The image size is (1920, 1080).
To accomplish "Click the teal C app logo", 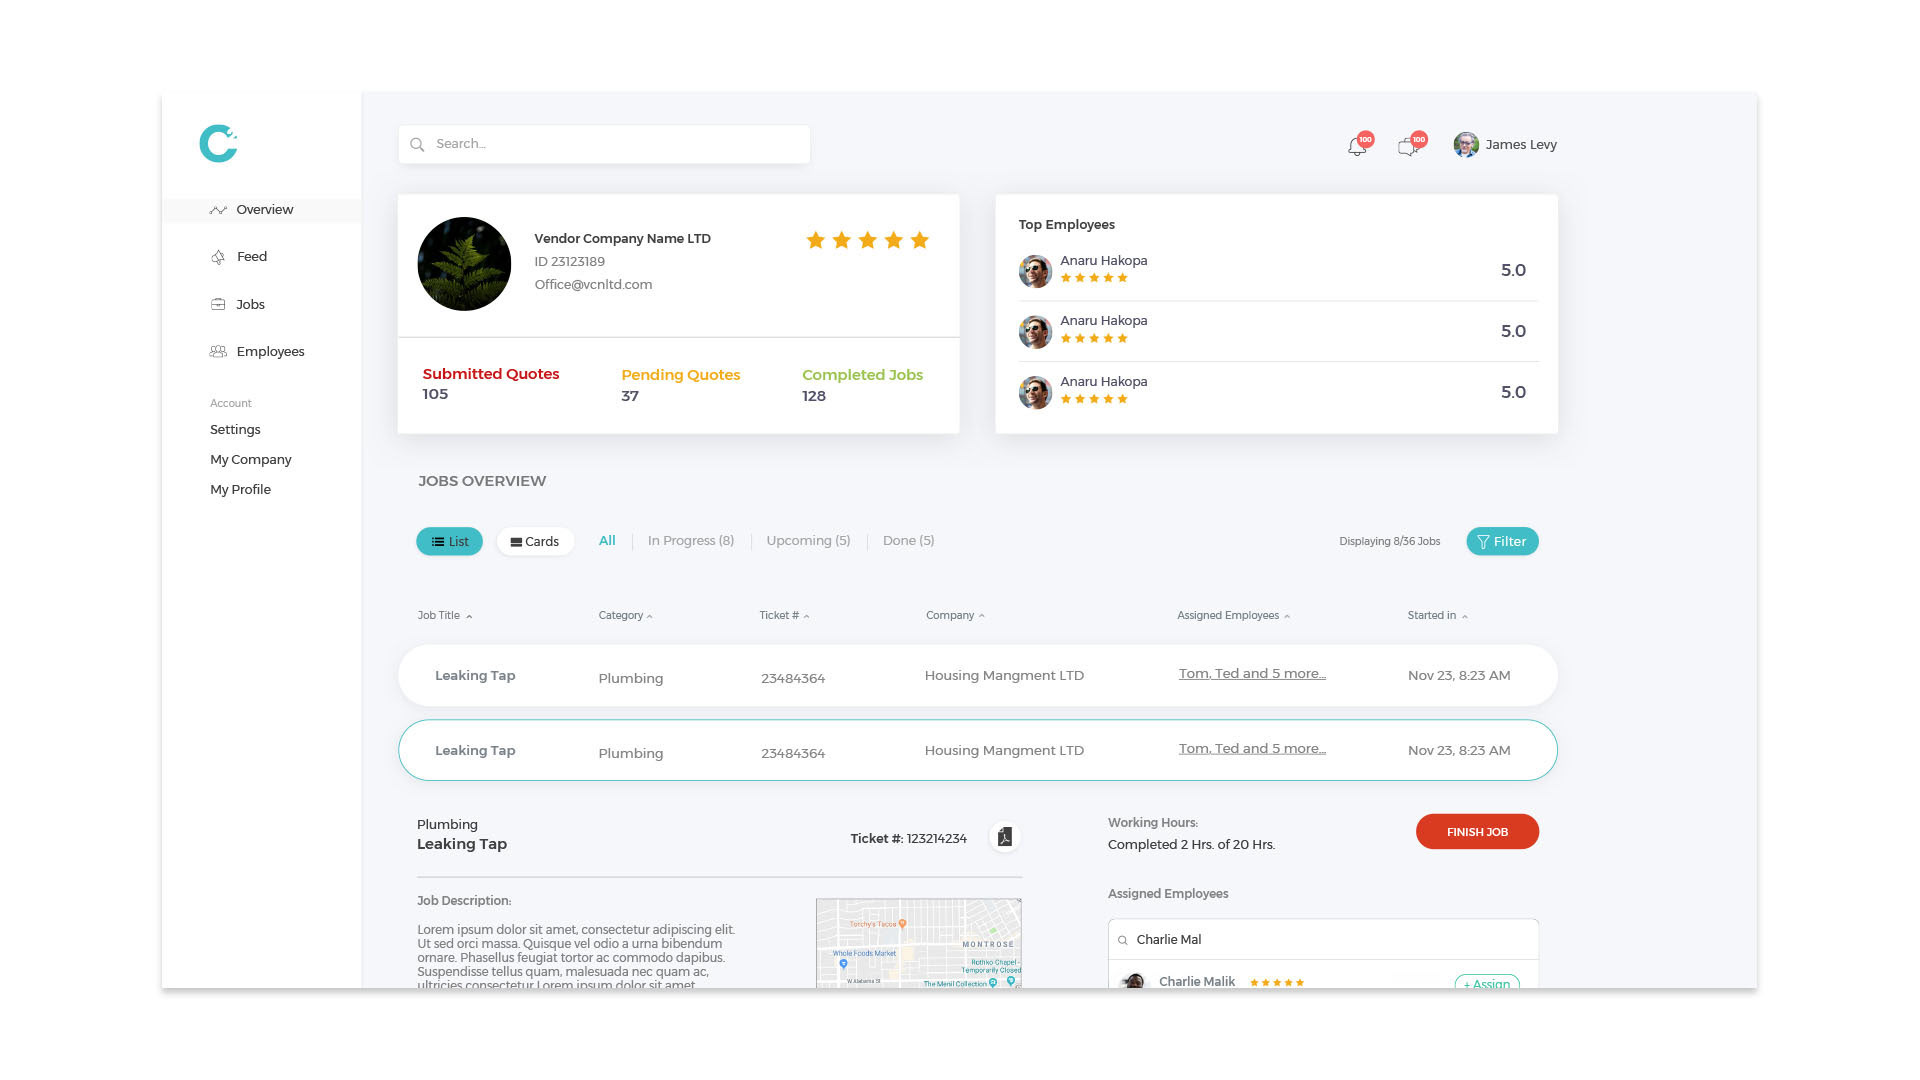I will tap(218, 143).
